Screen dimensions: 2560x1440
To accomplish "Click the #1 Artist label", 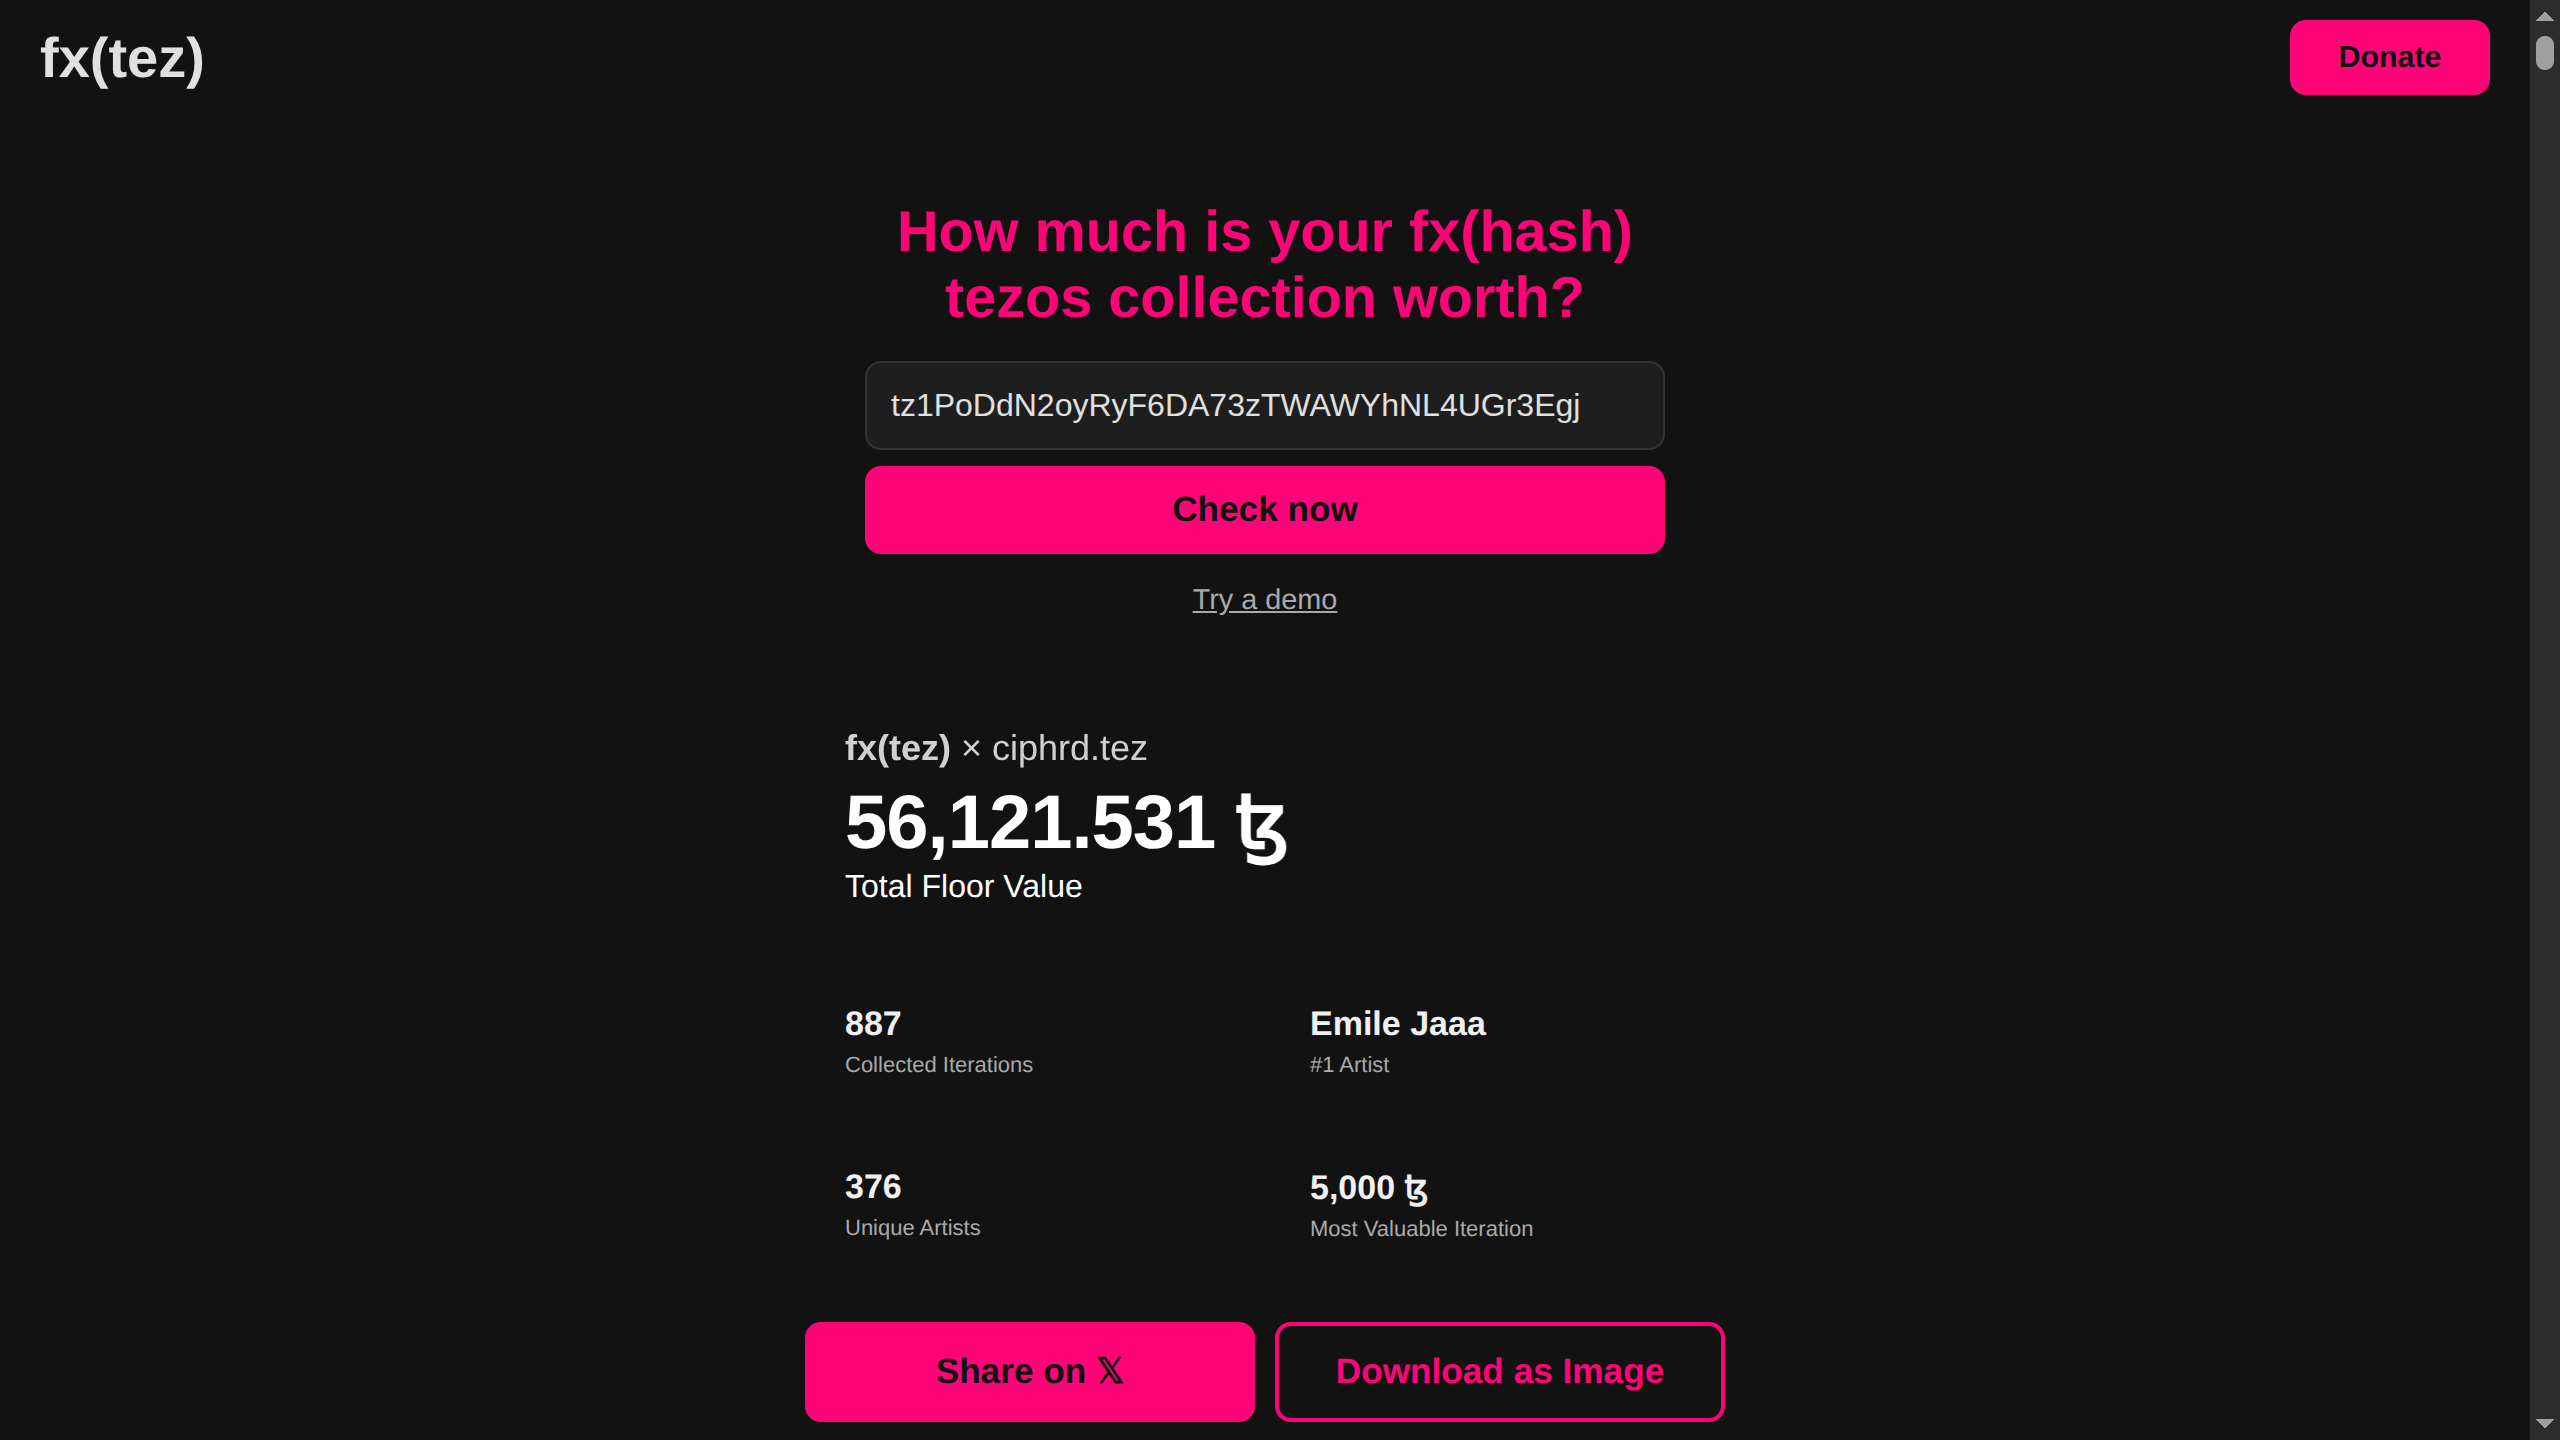I will tap(1349, 1065).
